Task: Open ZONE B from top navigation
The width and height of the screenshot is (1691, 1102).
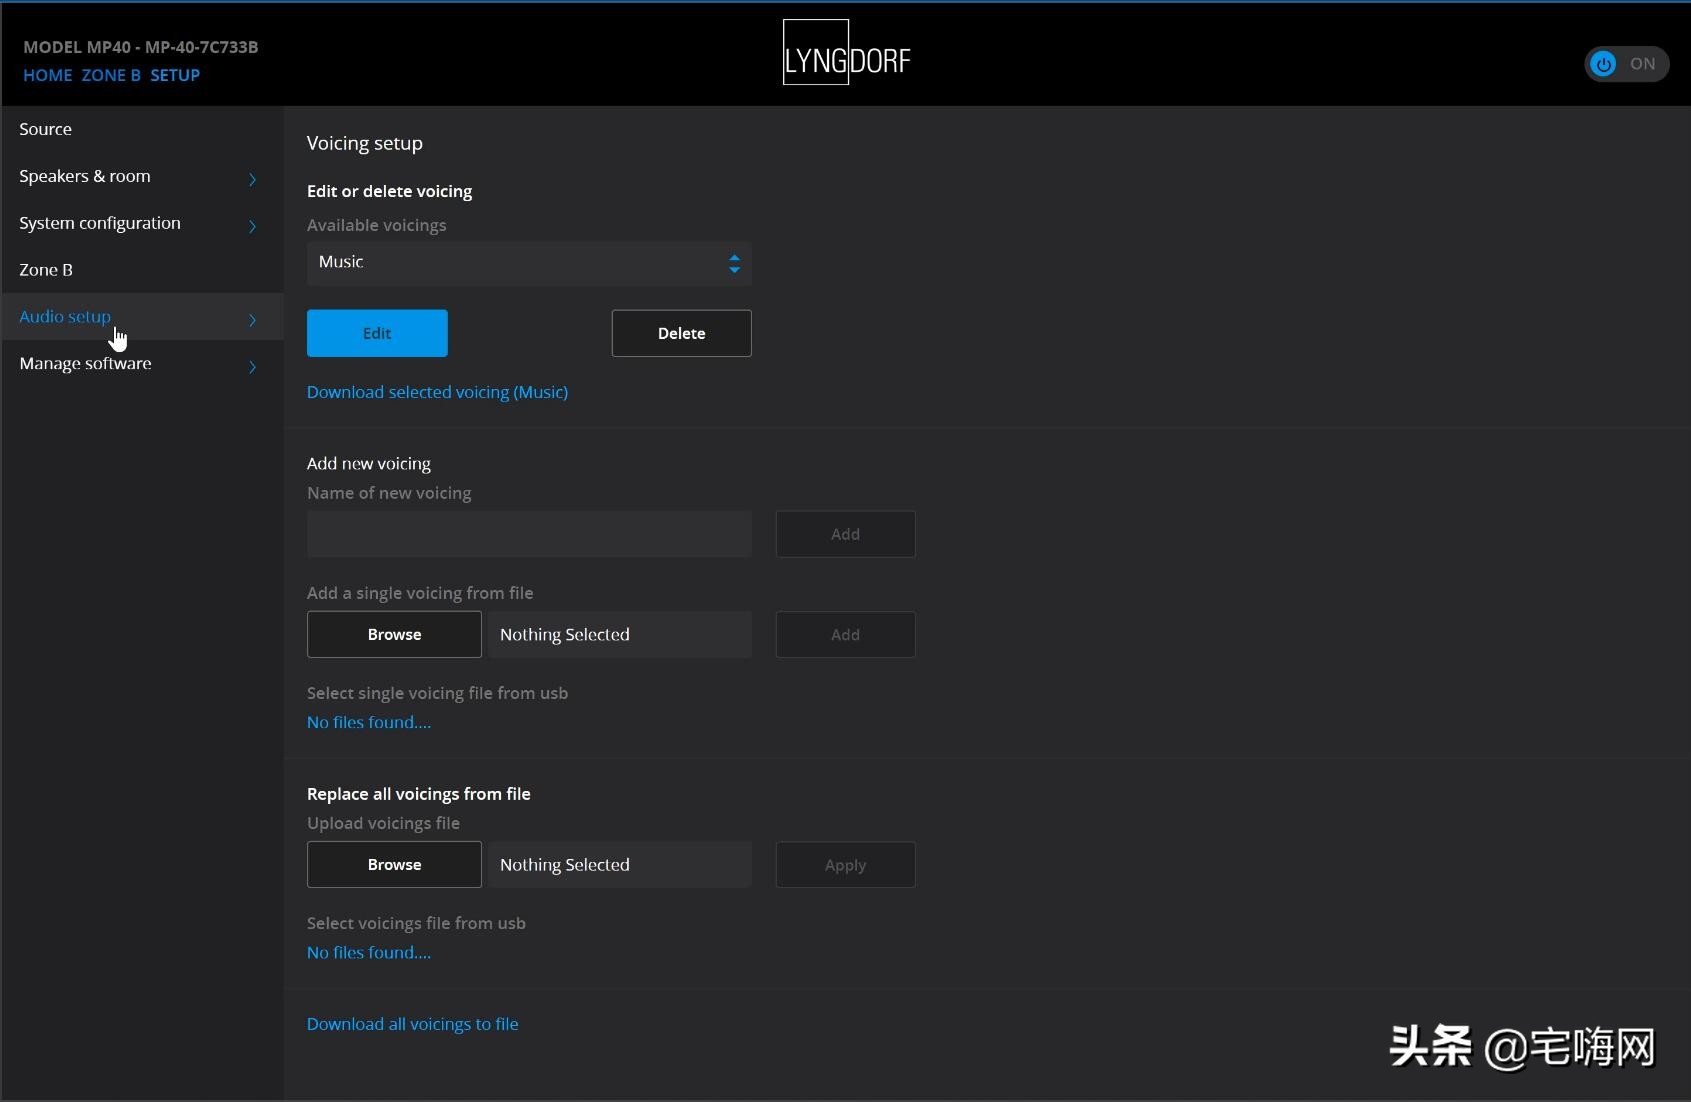Action: pyautogui.click(x=110, y=75)
